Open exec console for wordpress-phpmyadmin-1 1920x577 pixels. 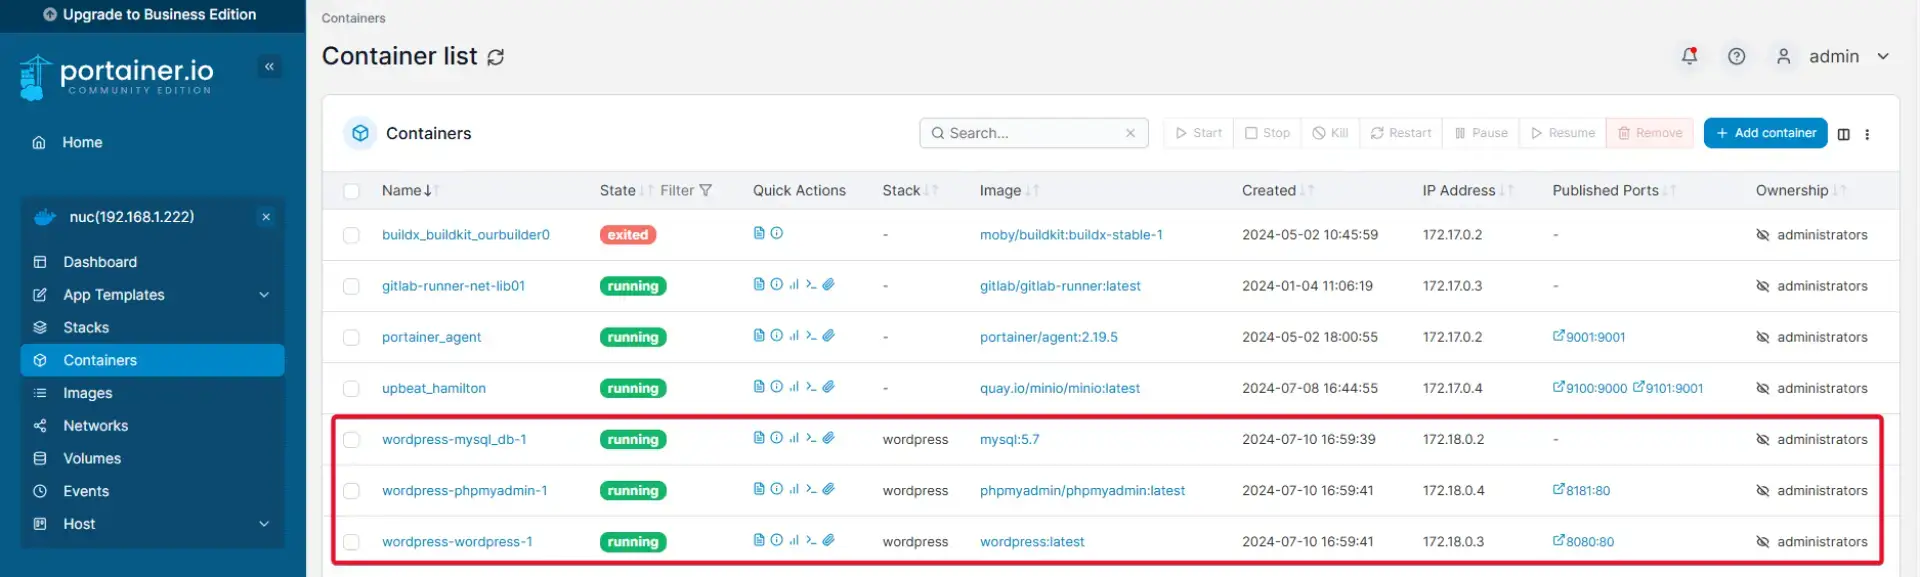(x=811, y=489)
